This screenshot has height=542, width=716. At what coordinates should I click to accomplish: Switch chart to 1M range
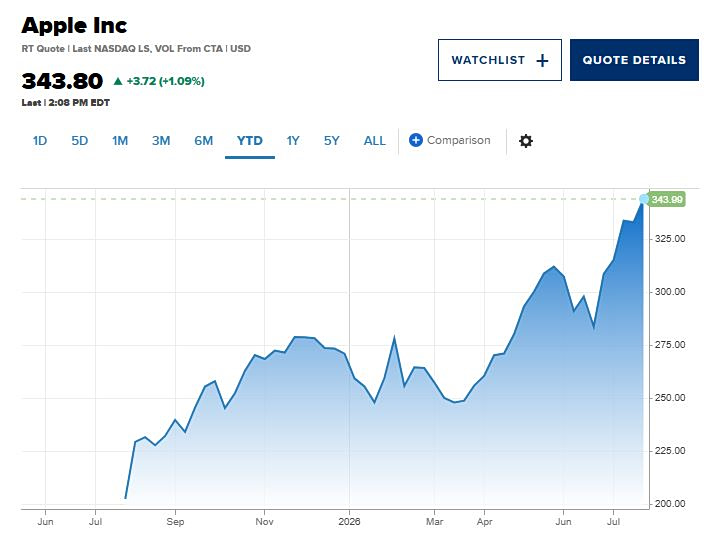pos(120,141)
